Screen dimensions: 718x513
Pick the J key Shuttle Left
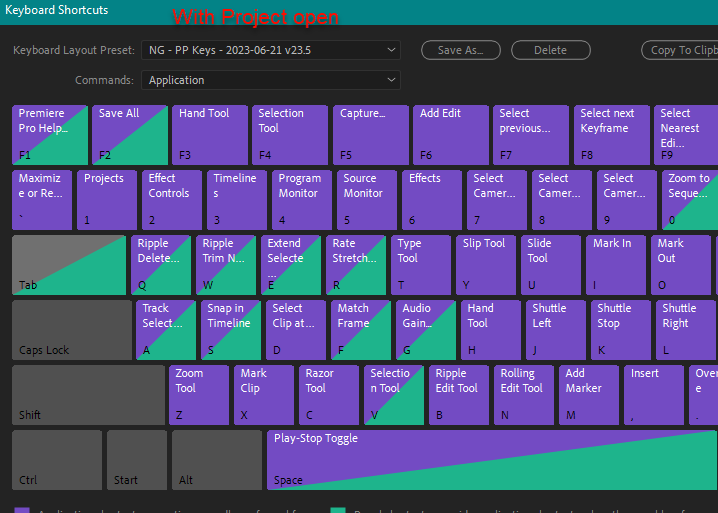click(x=556, y=330)
